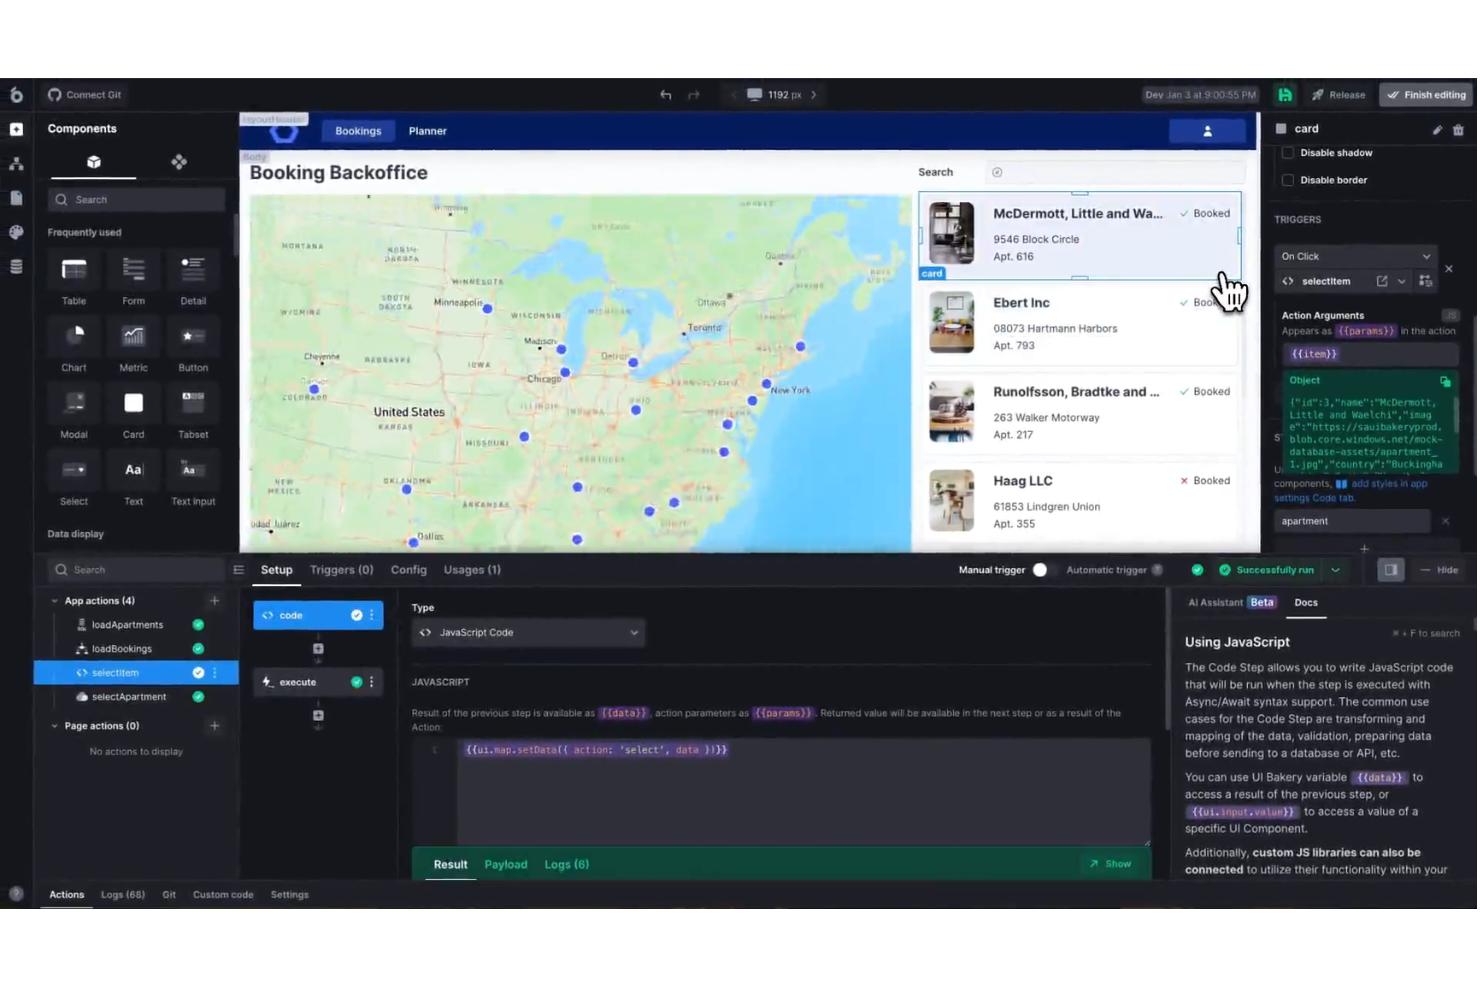Image resolution: width=1480 pixels, height=987 pixels.
Task: Collapse the App actions section
Action: pyautogui.click(x=55, y=600)
